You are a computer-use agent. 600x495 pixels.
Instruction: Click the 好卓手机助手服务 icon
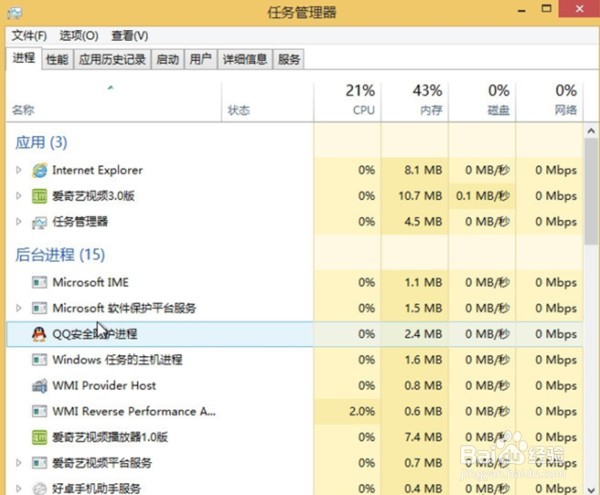coord(39,488)
